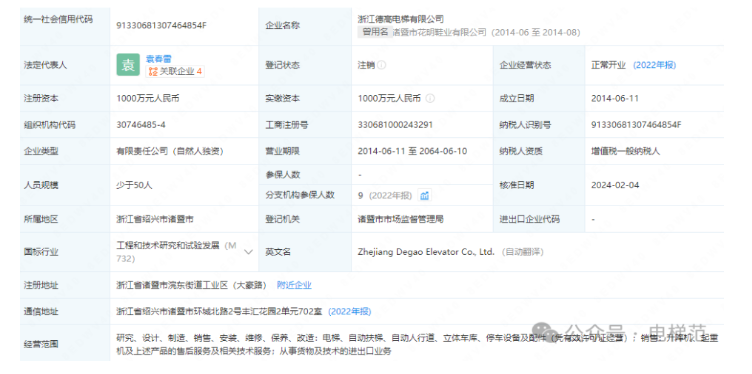
Task: Select 组织机构代码 value 30746485-4
Action: tap(141, 125)
